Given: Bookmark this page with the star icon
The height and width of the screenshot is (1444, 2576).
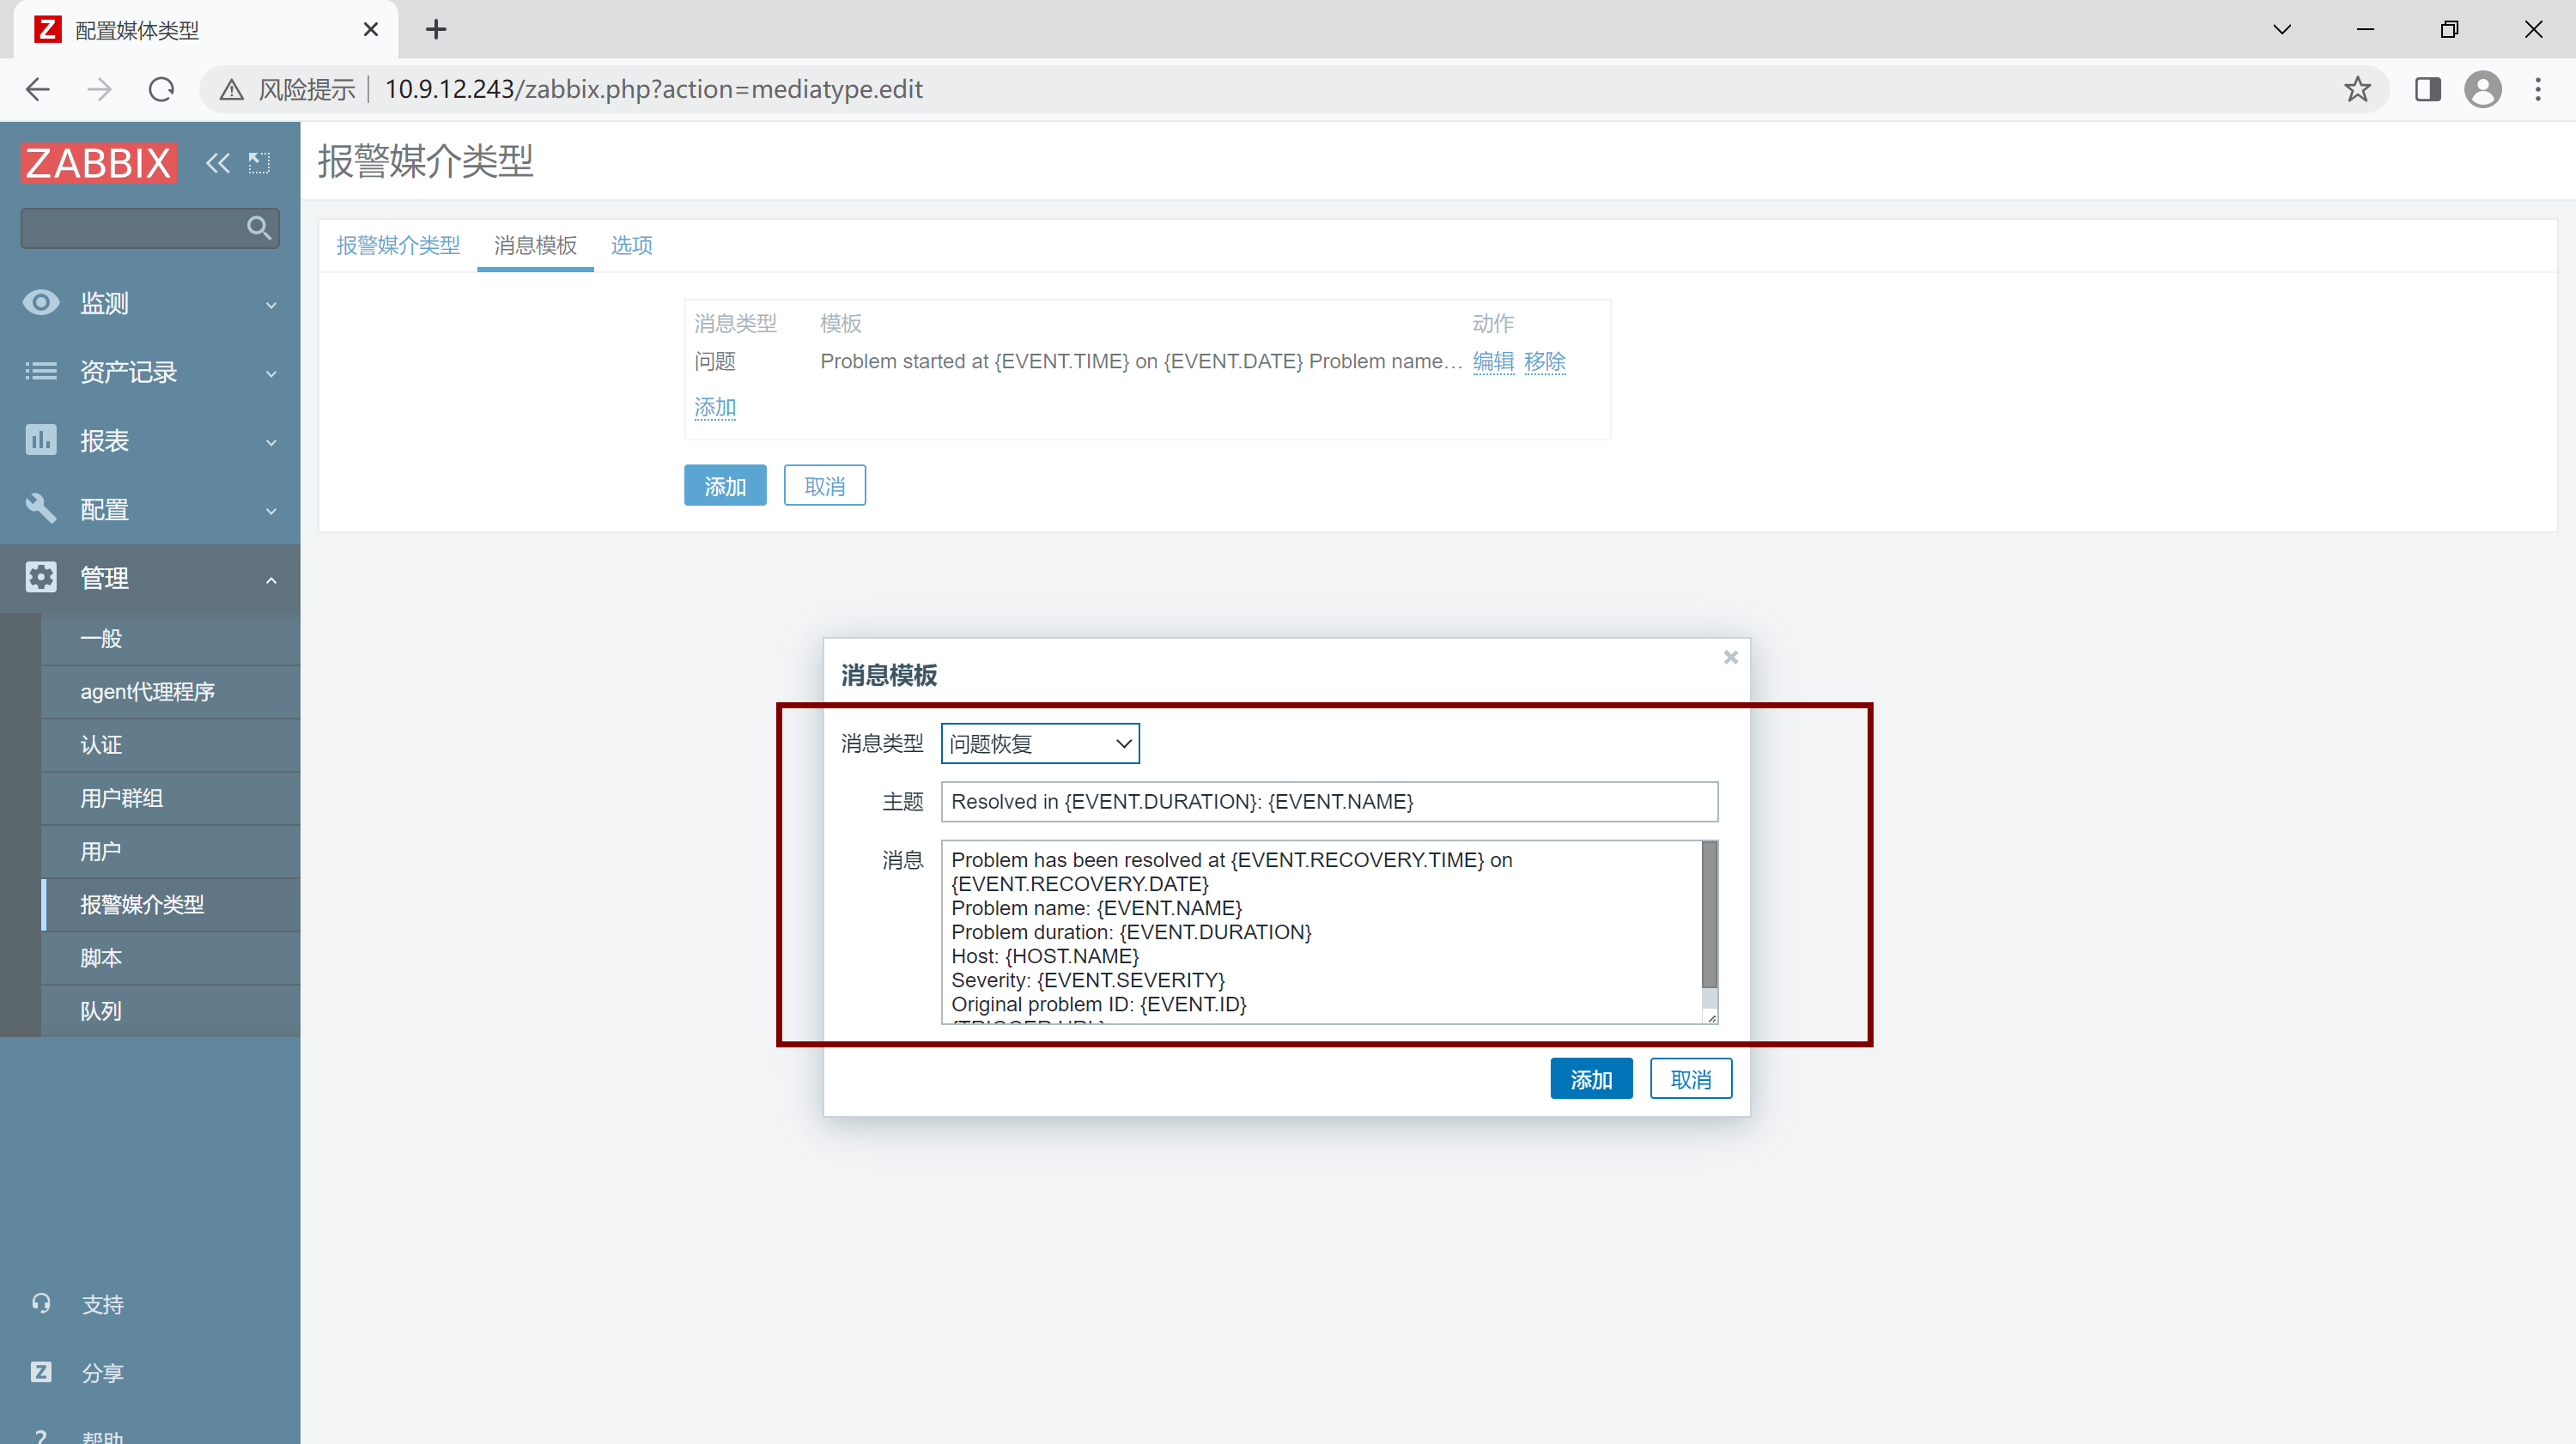Looking at the screenshot, I should (2357, 89).
